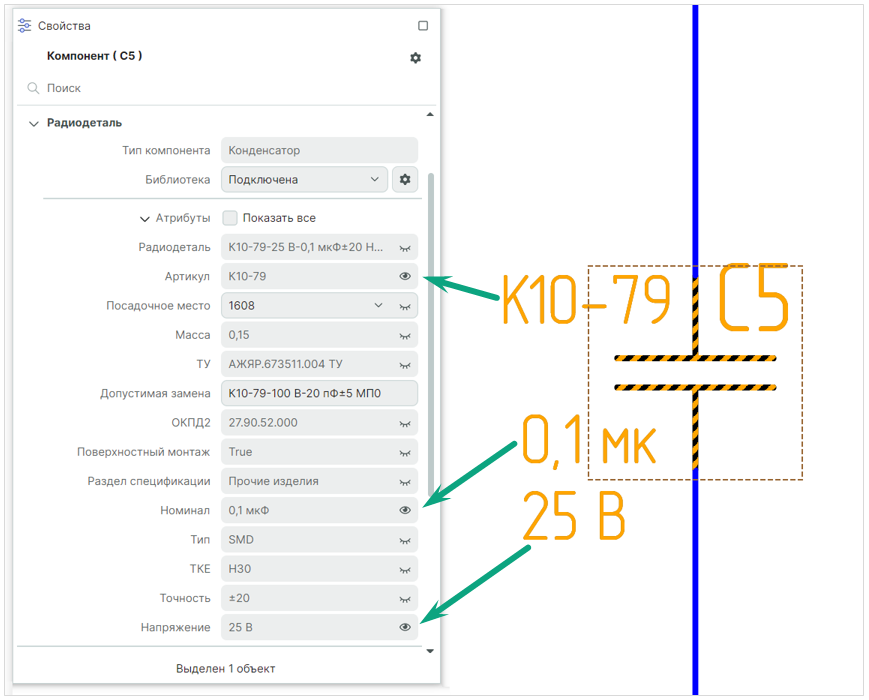Collapse the Атрибуты group
This screenshot has height=700, width=869.
145,218
